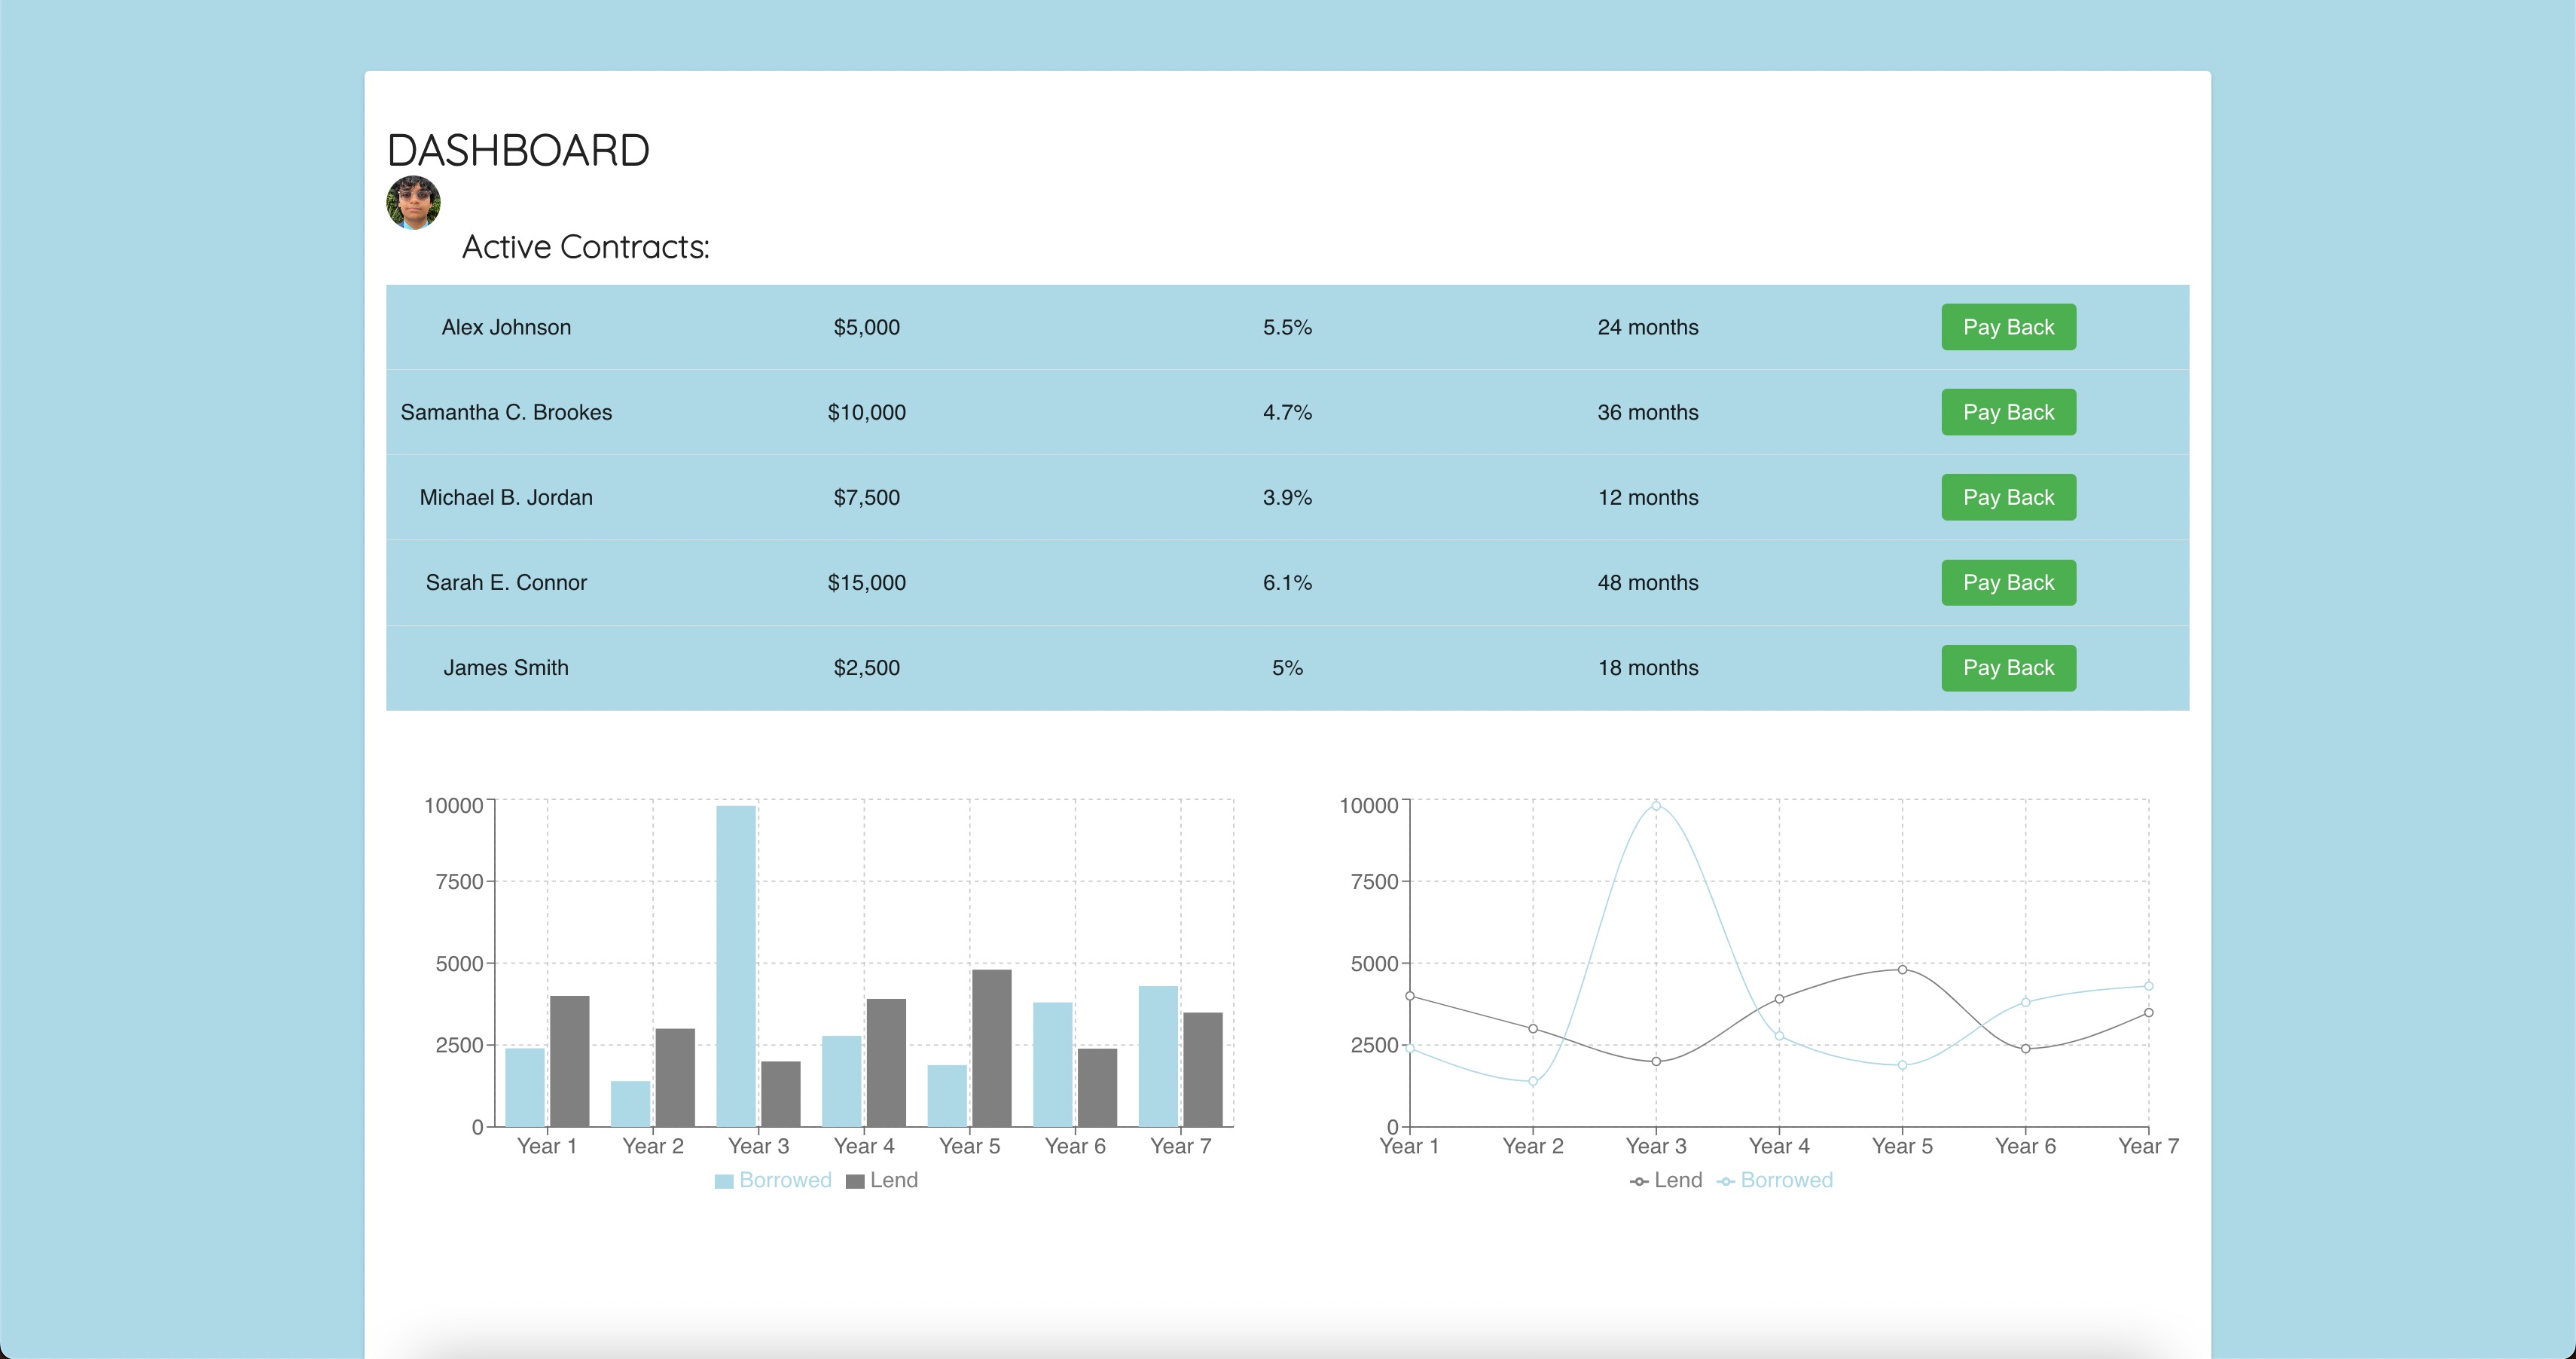Image resolution: width=2576 pixels, height=1359 pixels.
Task: Toggle Lend legend in line chart
Action: (1666, 1180)
